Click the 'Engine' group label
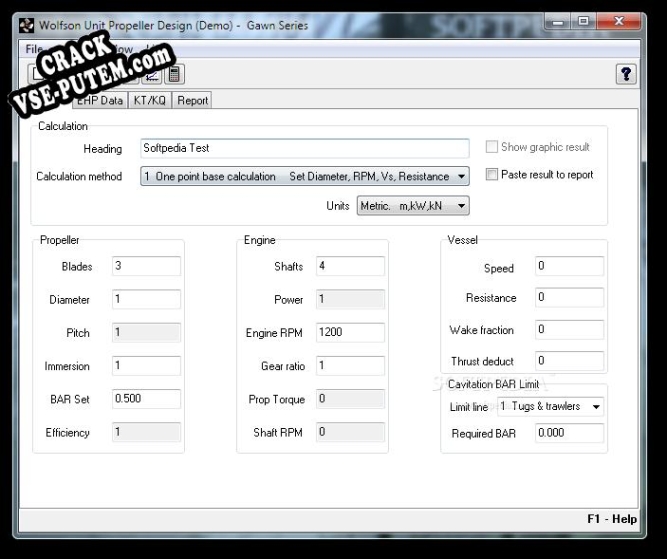 (259, 240)
